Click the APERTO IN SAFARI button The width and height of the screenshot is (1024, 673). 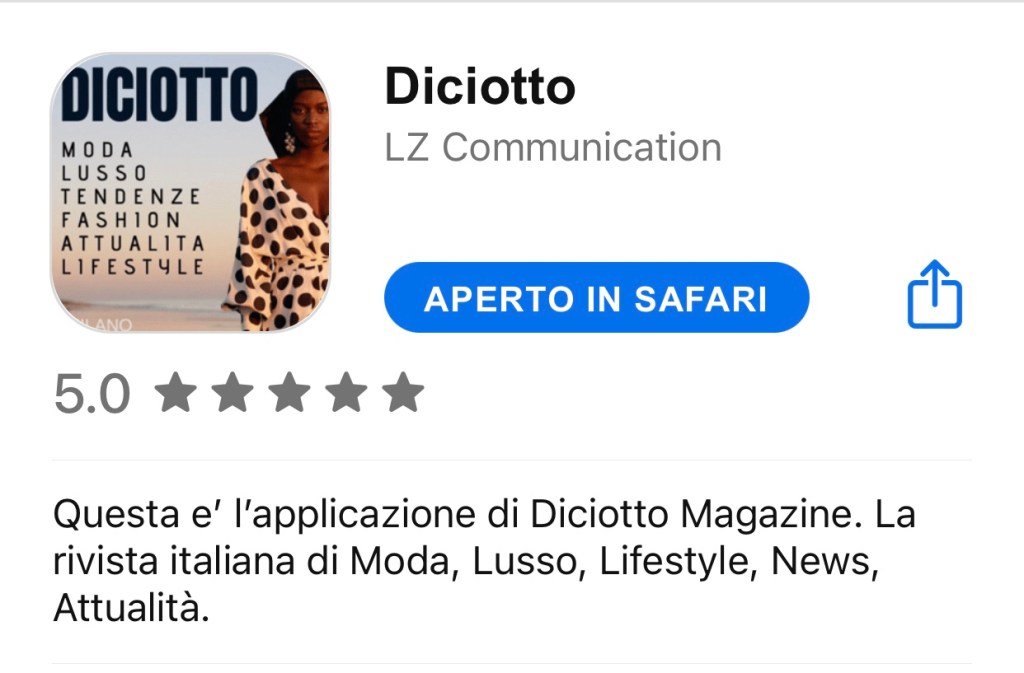coord(596,298)
